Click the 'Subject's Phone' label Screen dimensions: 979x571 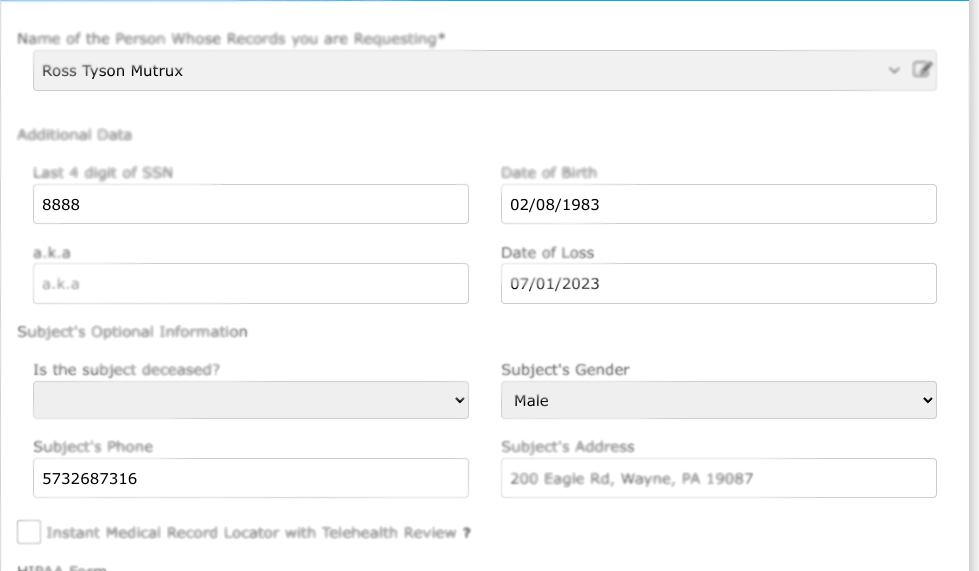click(x=92, y=447)
